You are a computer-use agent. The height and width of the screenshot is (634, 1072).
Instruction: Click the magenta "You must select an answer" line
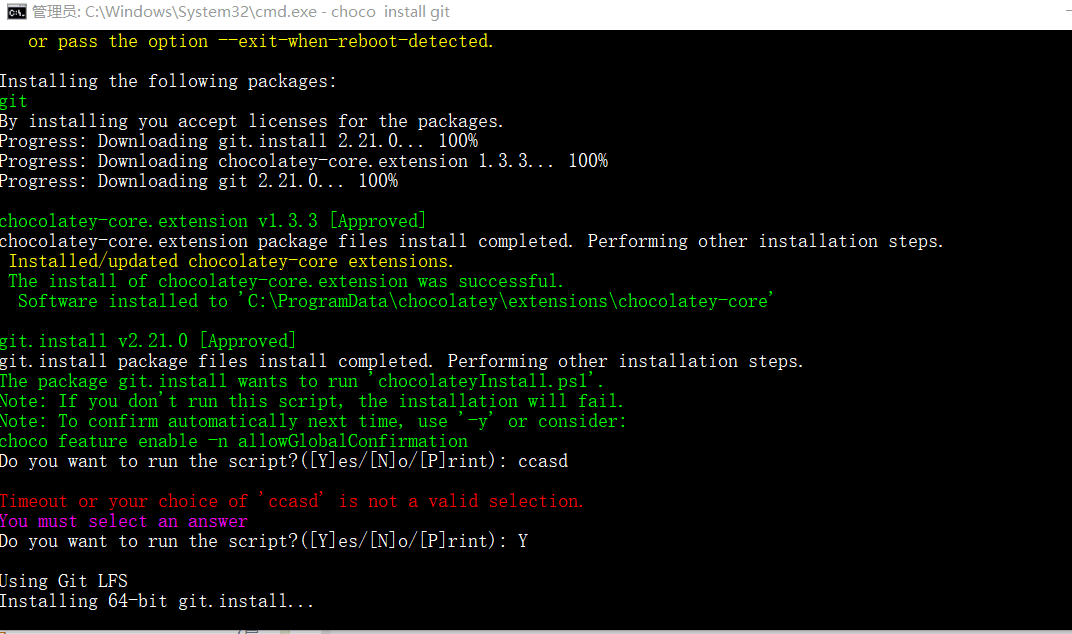click(x=123, y=521)
